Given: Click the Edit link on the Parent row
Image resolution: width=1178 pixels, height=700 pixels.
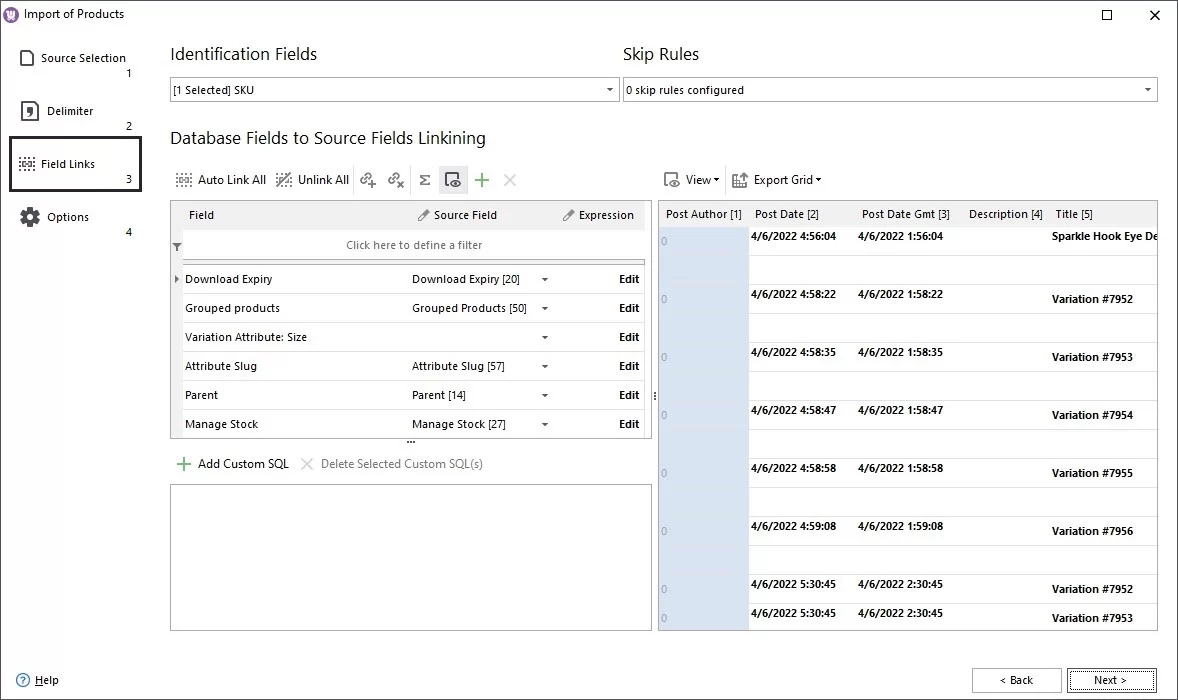Looking at the screenshot, I should [x=628, y=395].
